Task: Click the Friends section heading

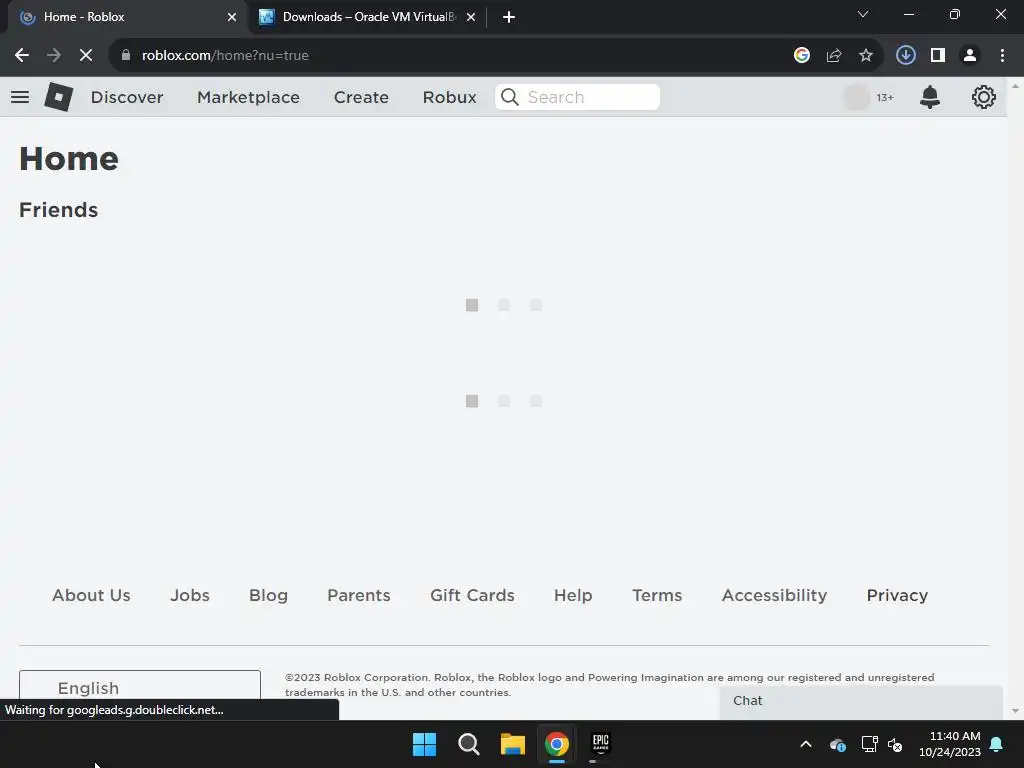Action: [59, 210]
